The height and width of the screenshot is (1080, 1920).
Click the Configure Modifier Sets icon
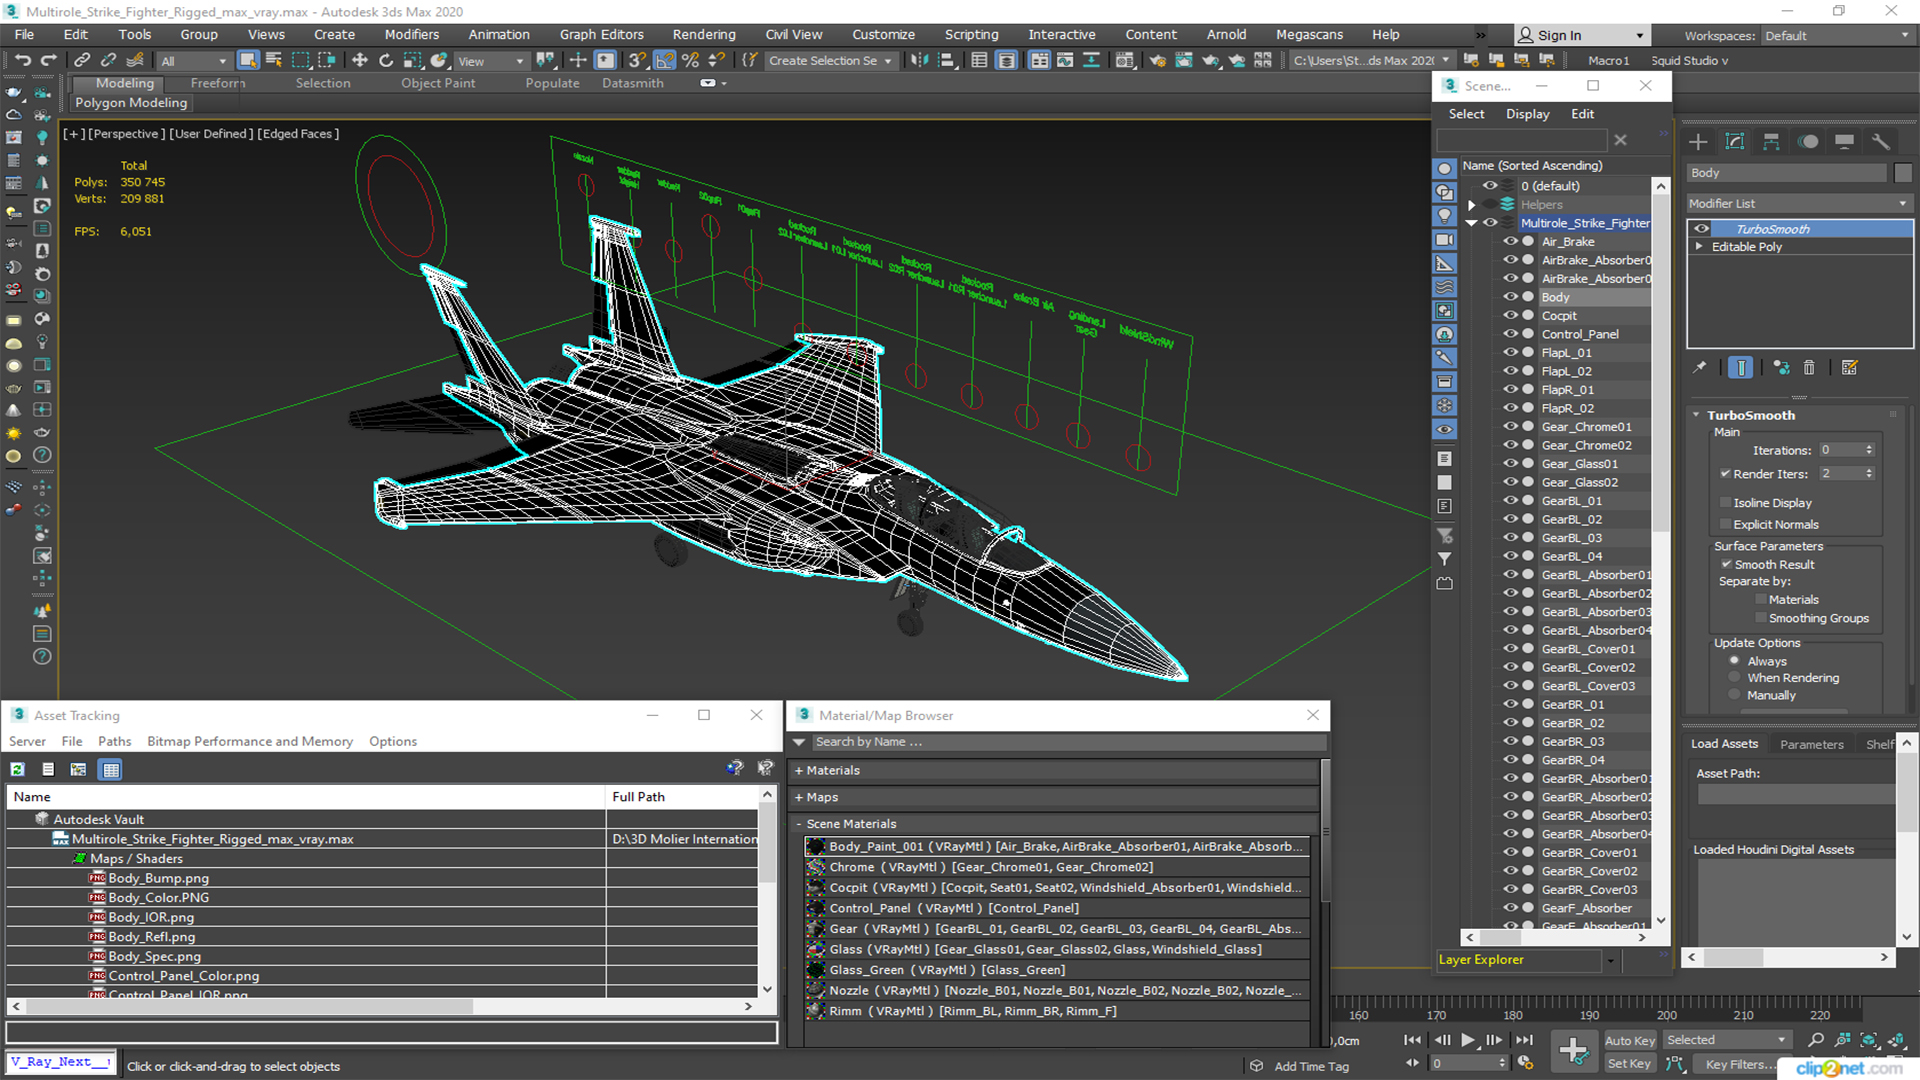pyautogui.click(x=1849, y=368)
